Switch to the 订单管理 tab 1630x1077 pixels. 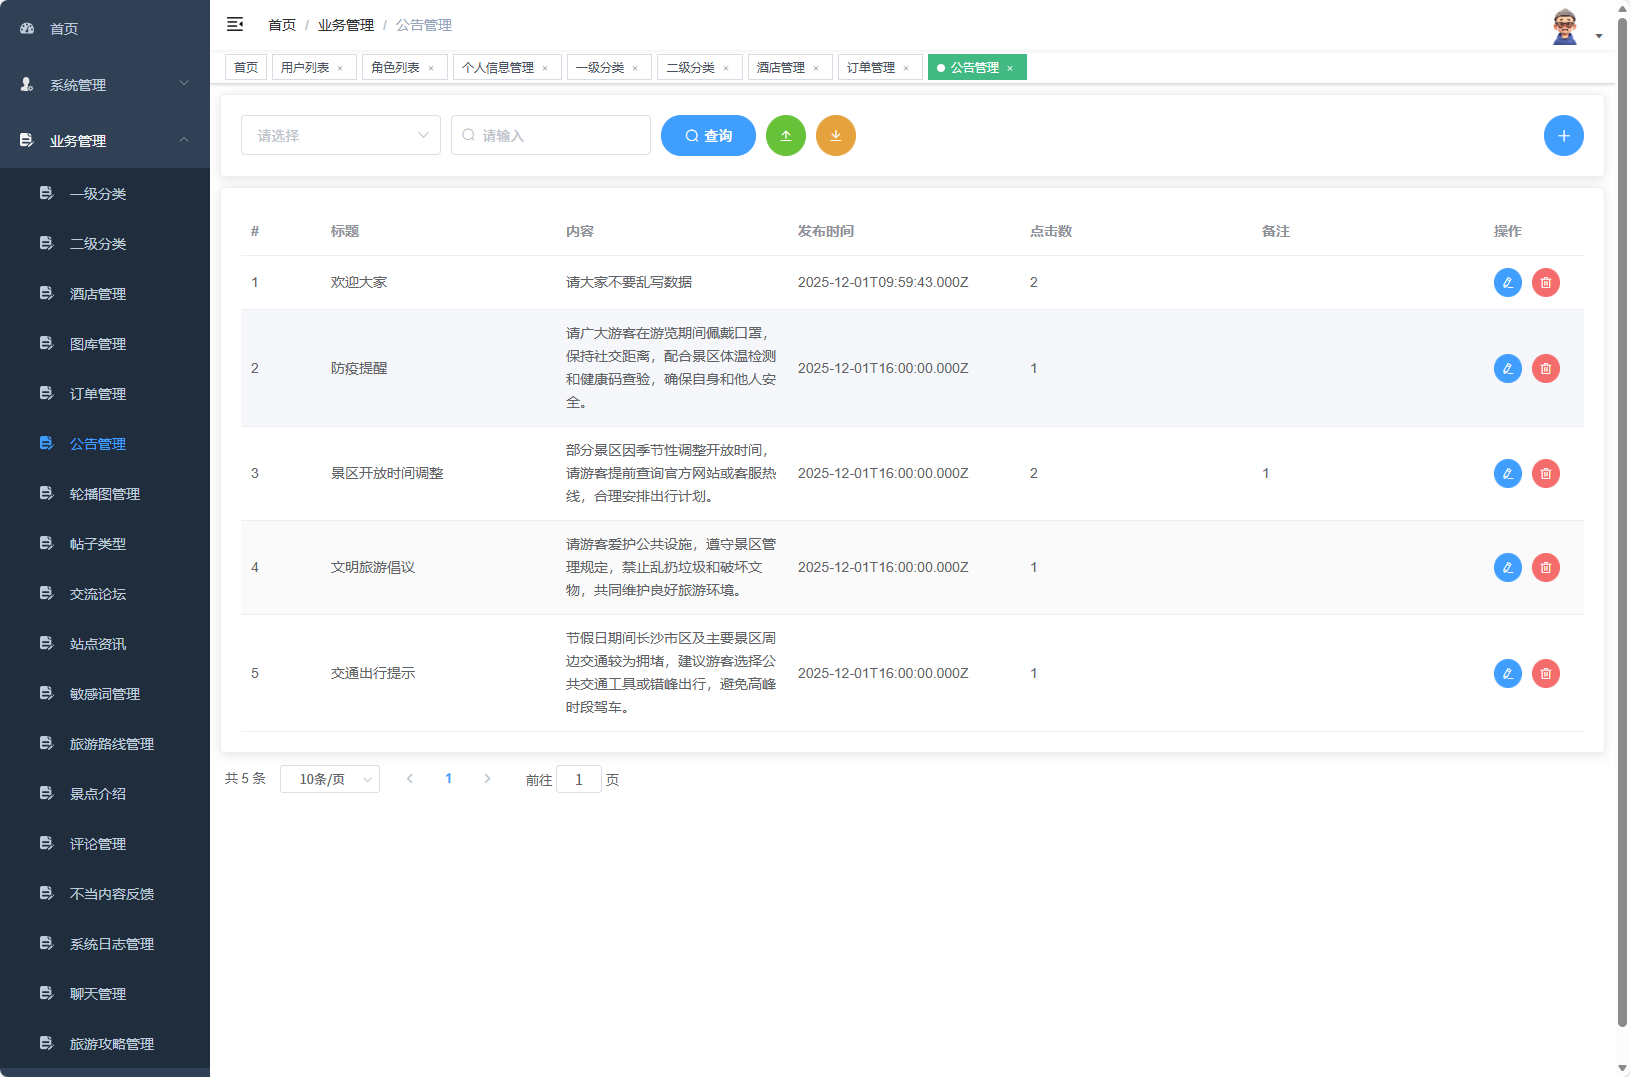pos(871,67)
